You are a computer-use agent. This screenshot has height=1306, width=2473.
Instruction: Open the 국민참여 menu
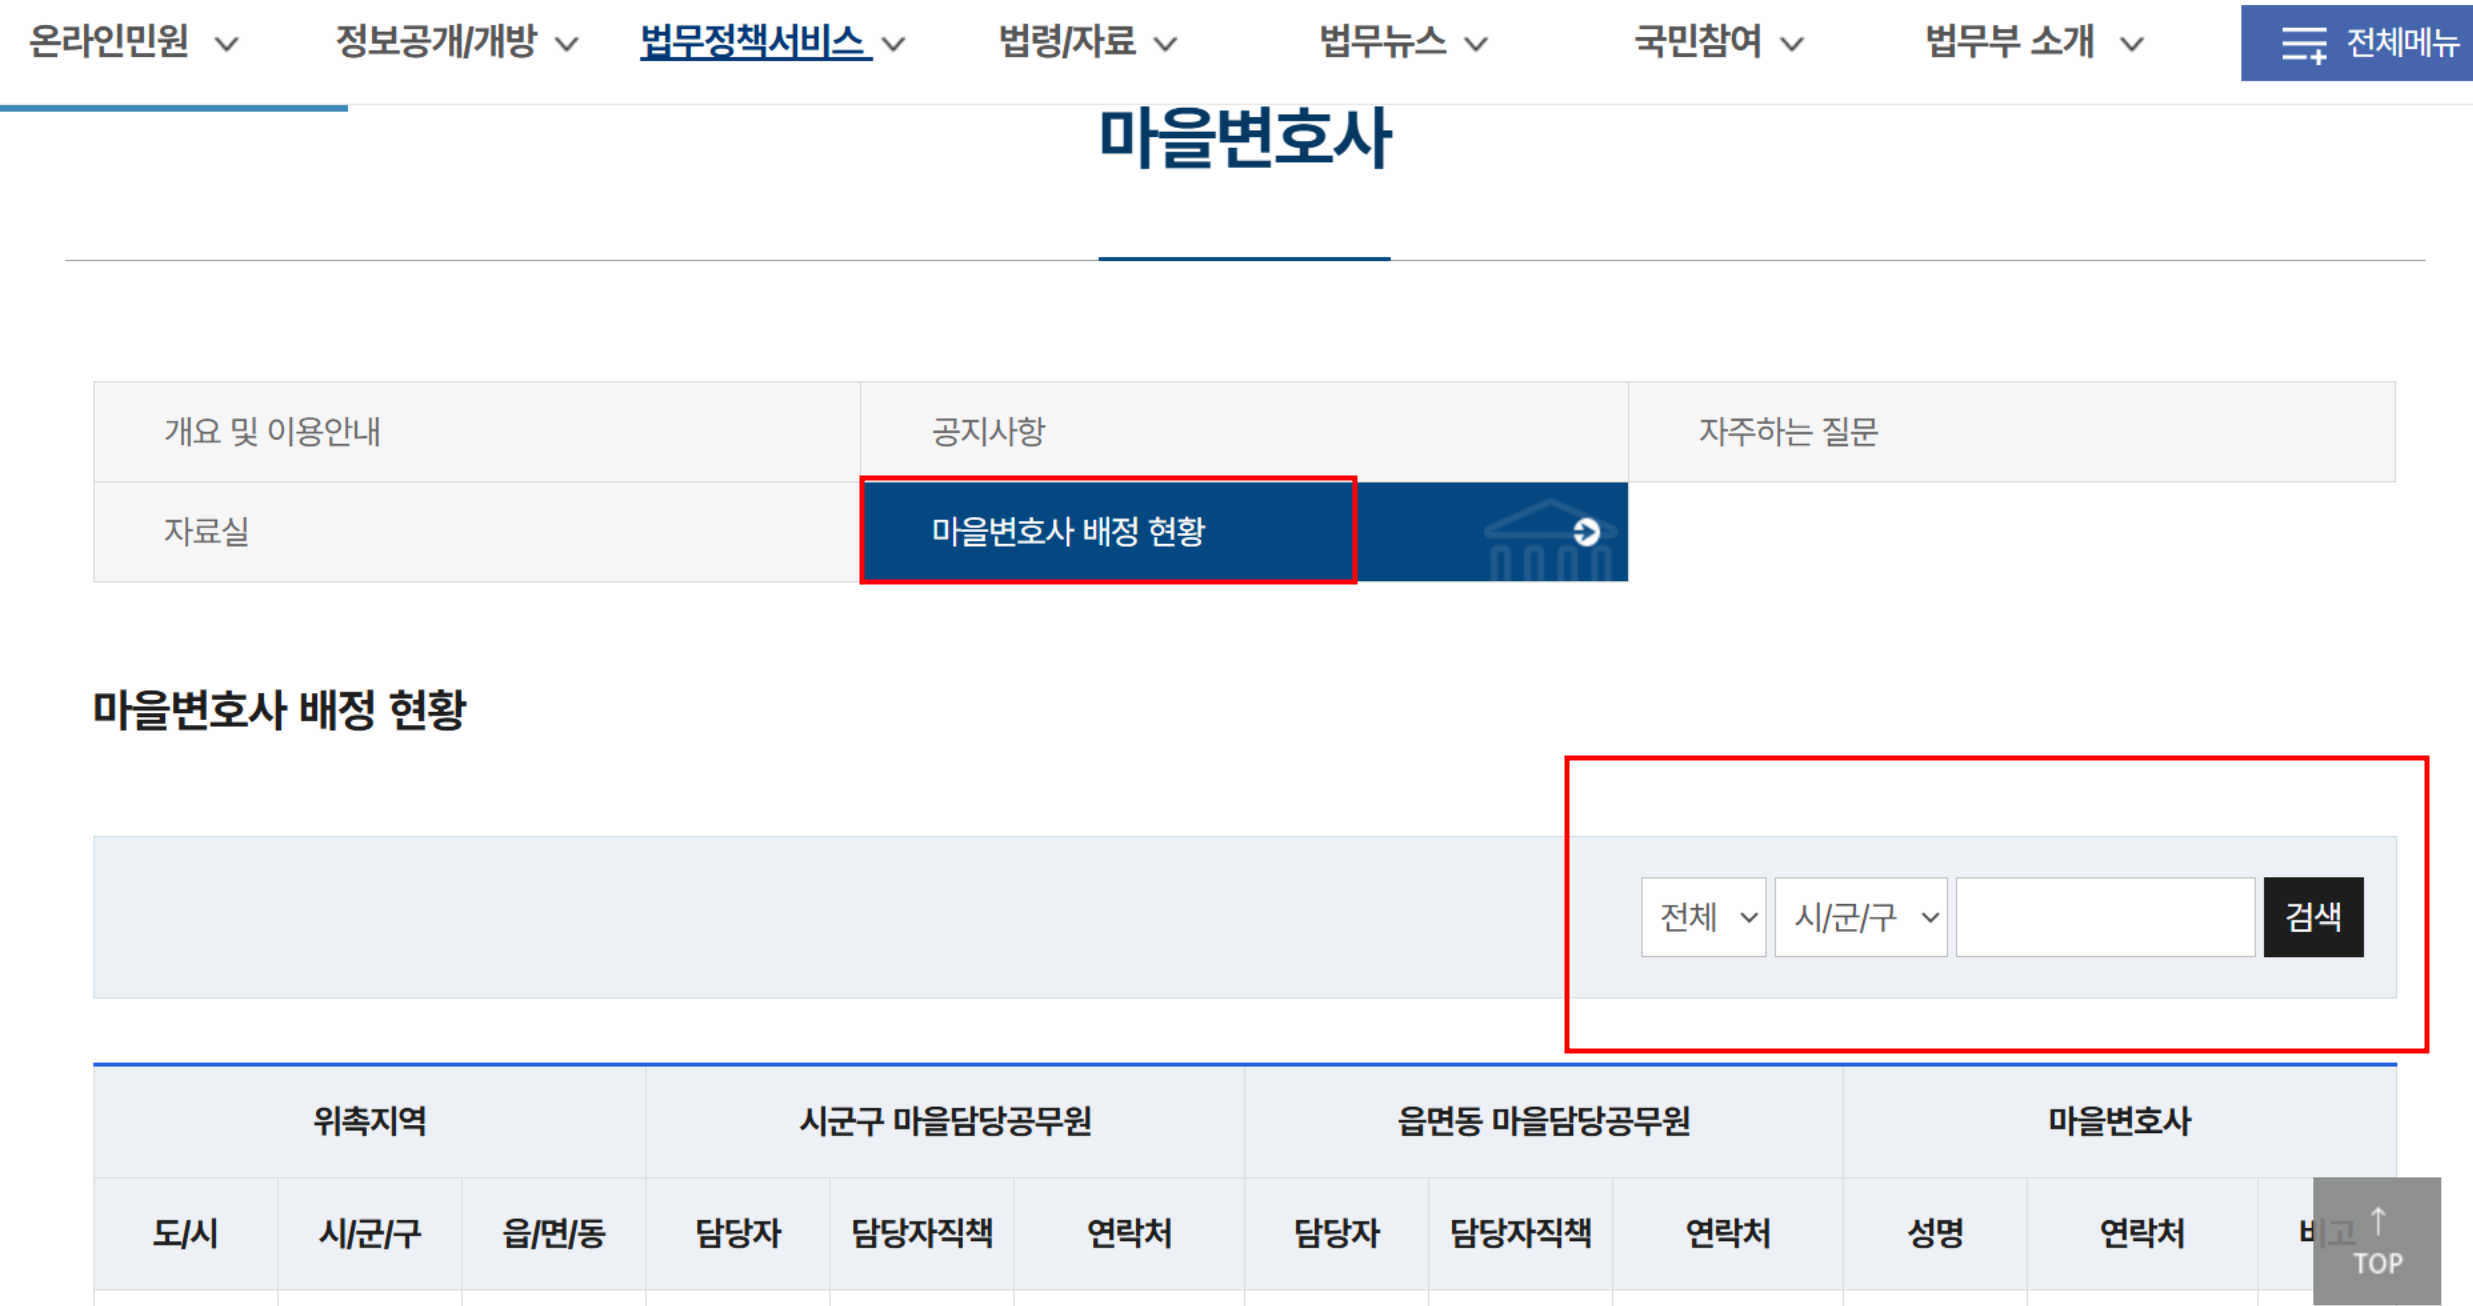(1697, 42)
